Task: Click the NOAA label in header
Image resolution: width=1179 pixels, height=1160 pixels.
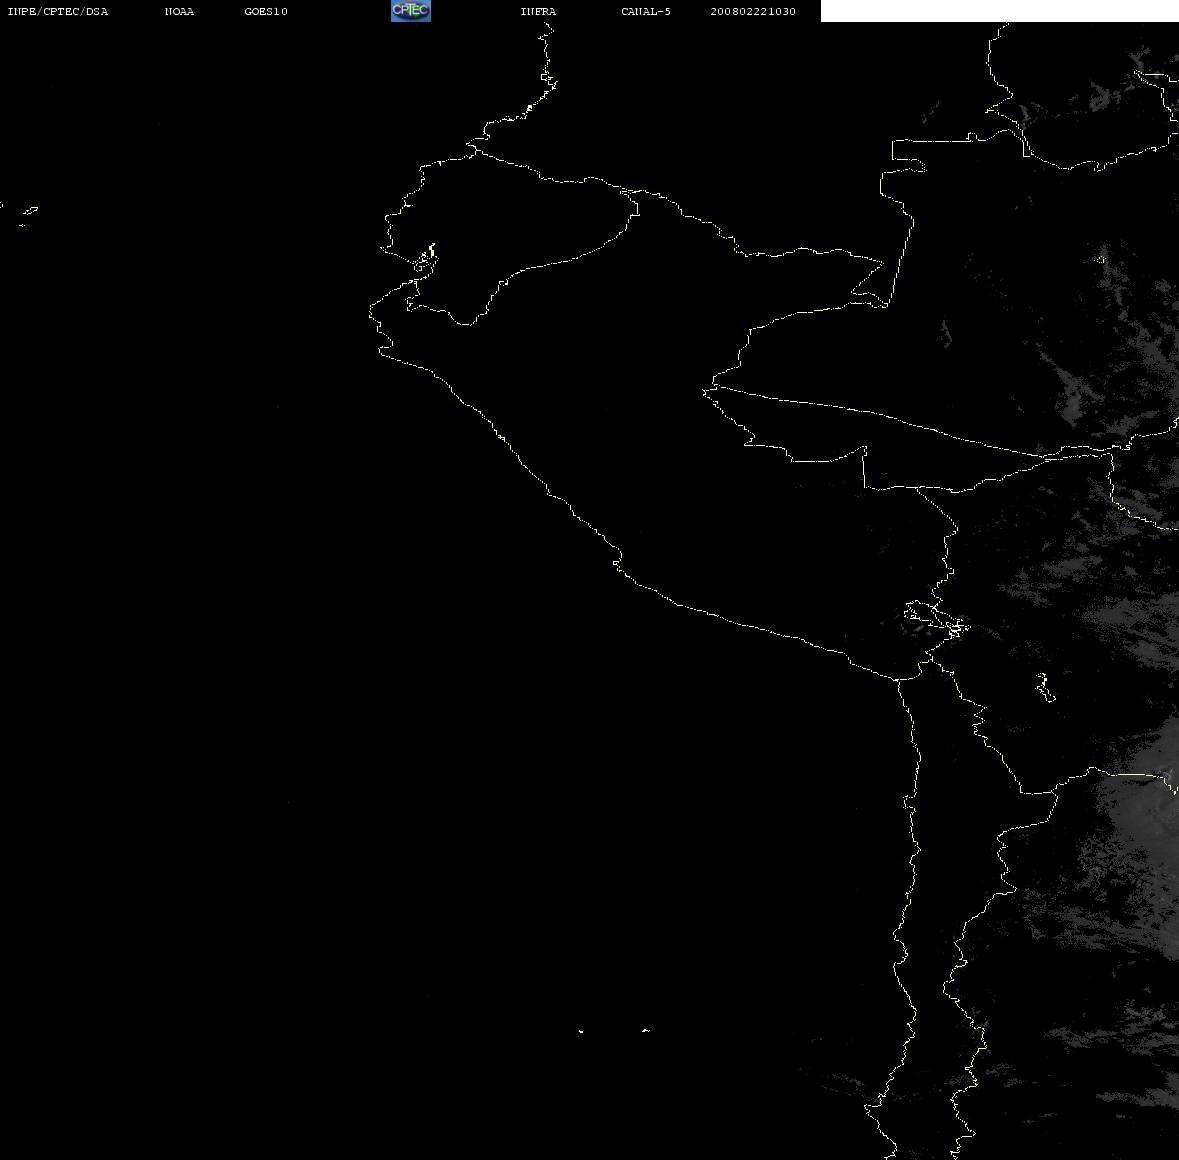Action: 179,11
